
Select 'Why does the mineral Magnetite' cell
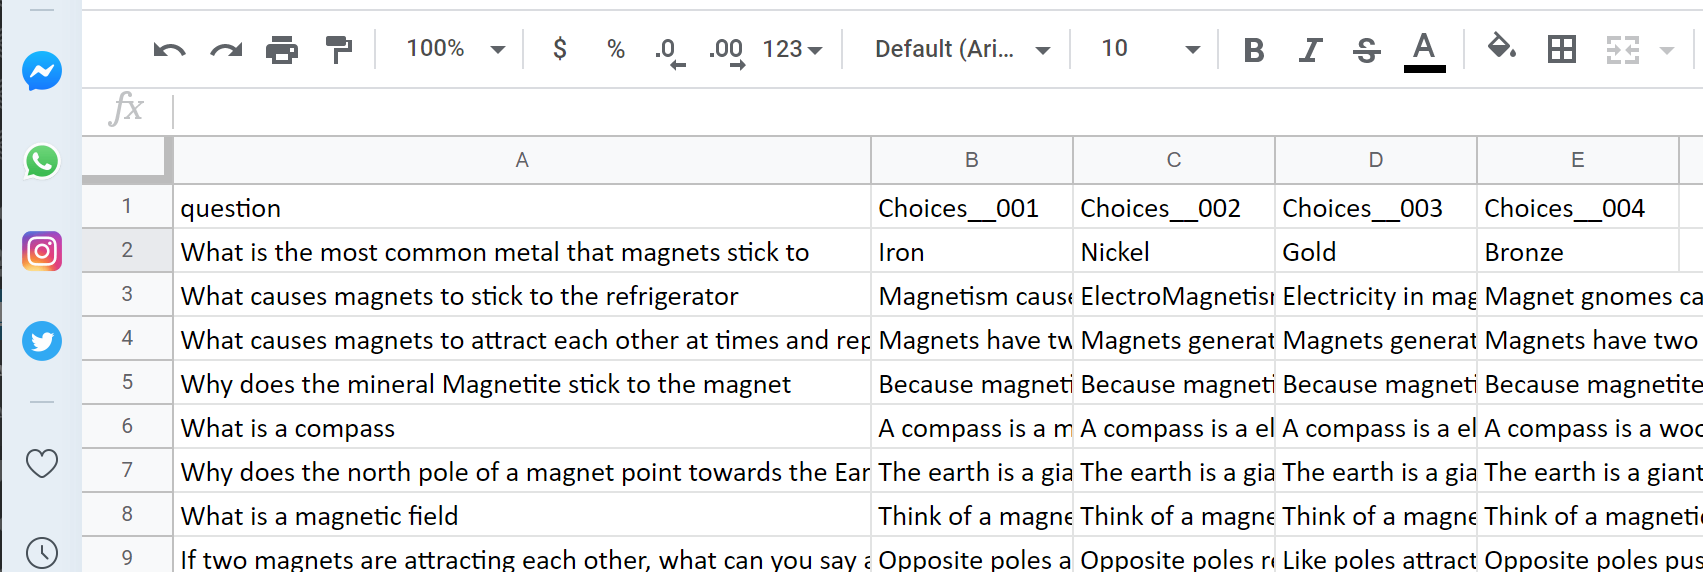(522, 383)
